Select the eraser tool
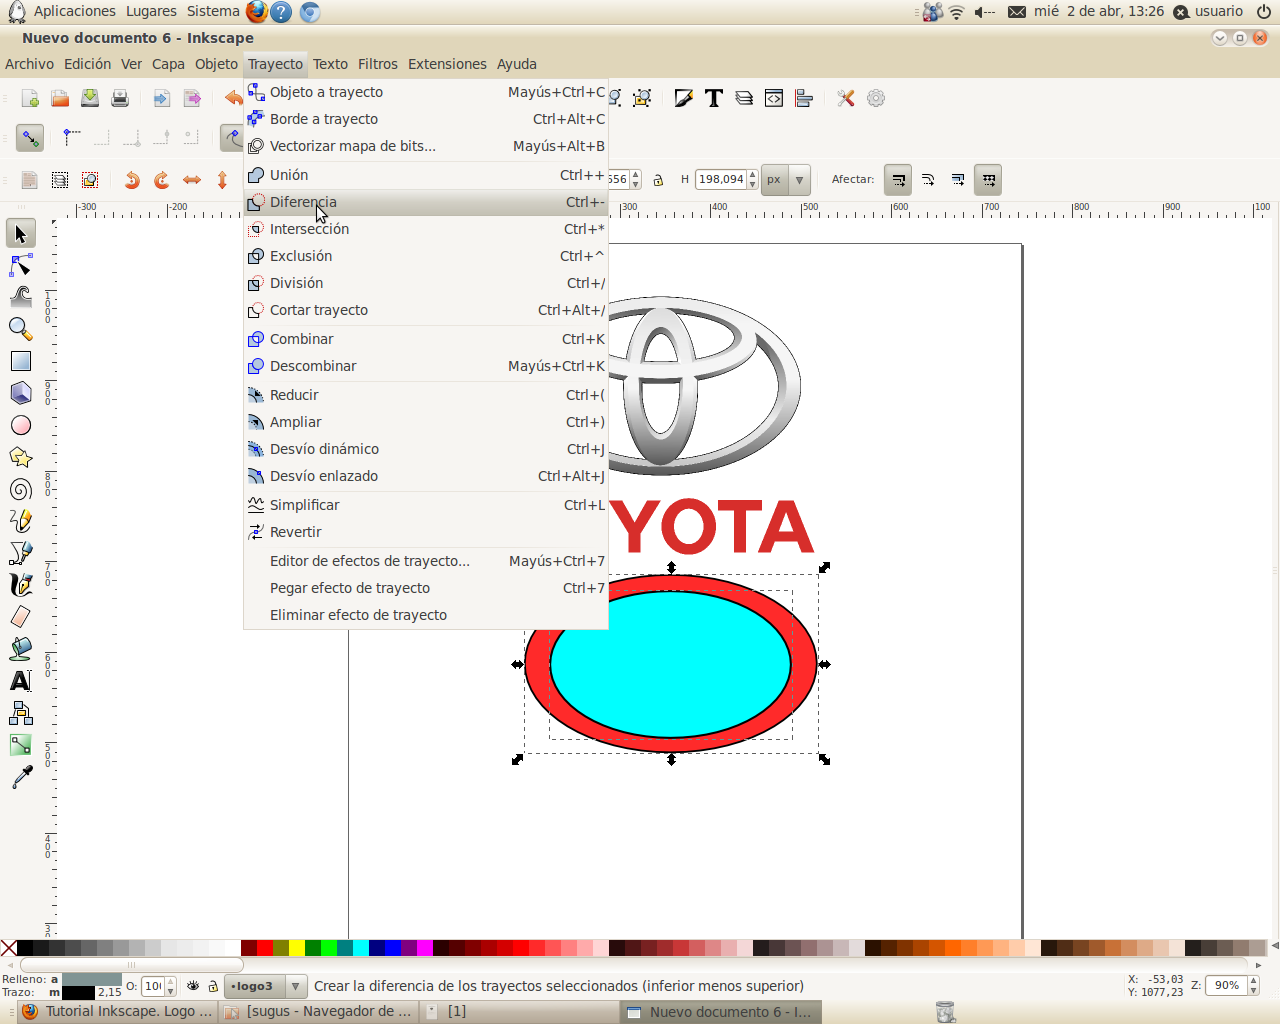The height and width of the screenshot is (1024, 1280). coord(20,617)
